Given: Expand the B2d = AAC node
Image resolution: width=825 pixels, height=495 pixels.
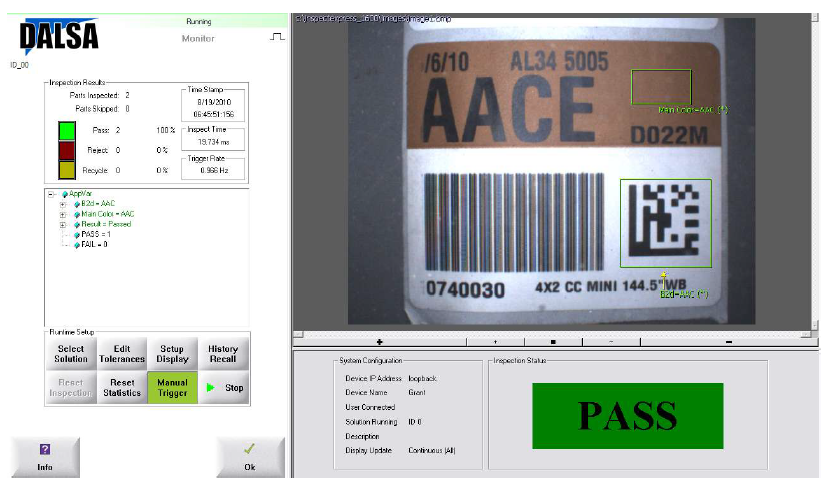Looking at the screenshot, I should pos(63,204).
